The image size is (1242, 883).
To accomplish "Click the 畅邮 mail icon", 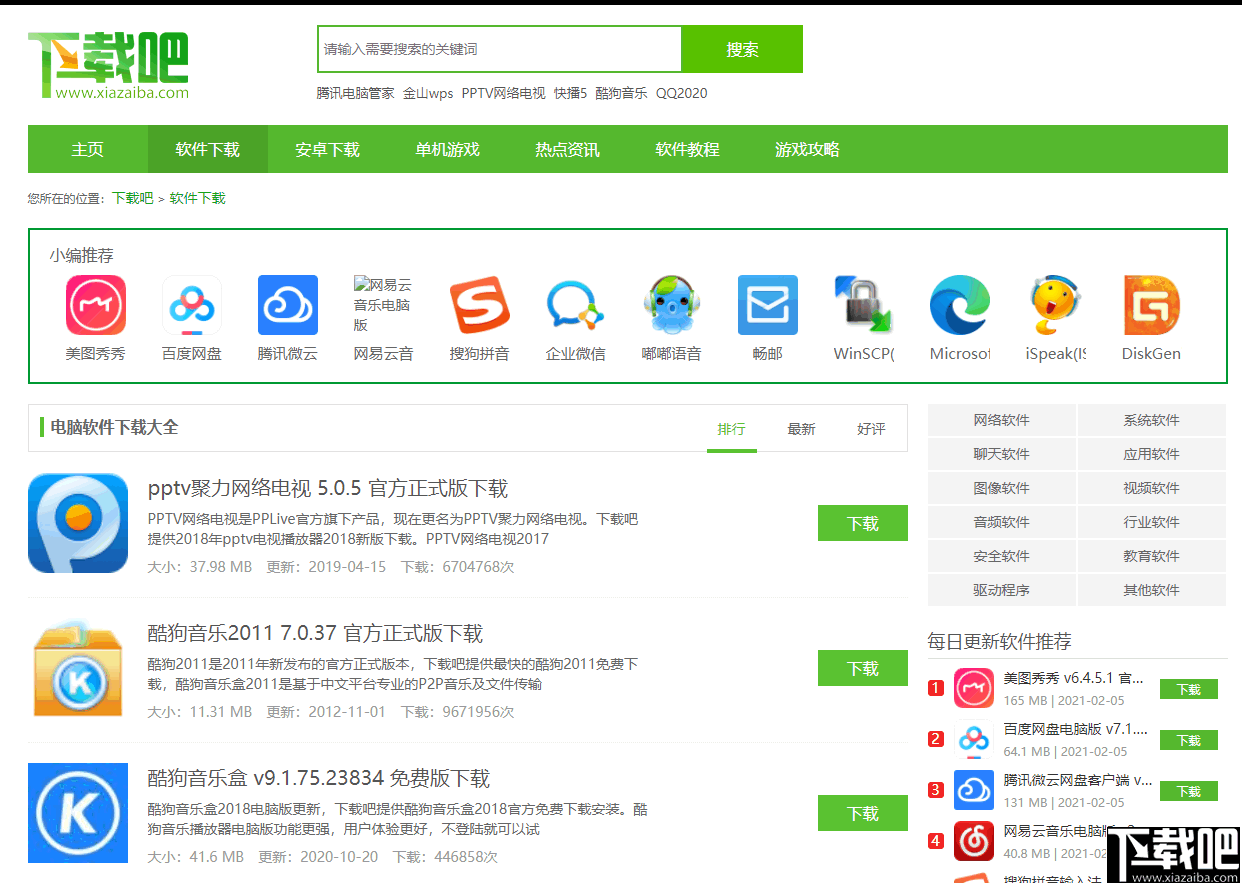I will click(767, 305).
